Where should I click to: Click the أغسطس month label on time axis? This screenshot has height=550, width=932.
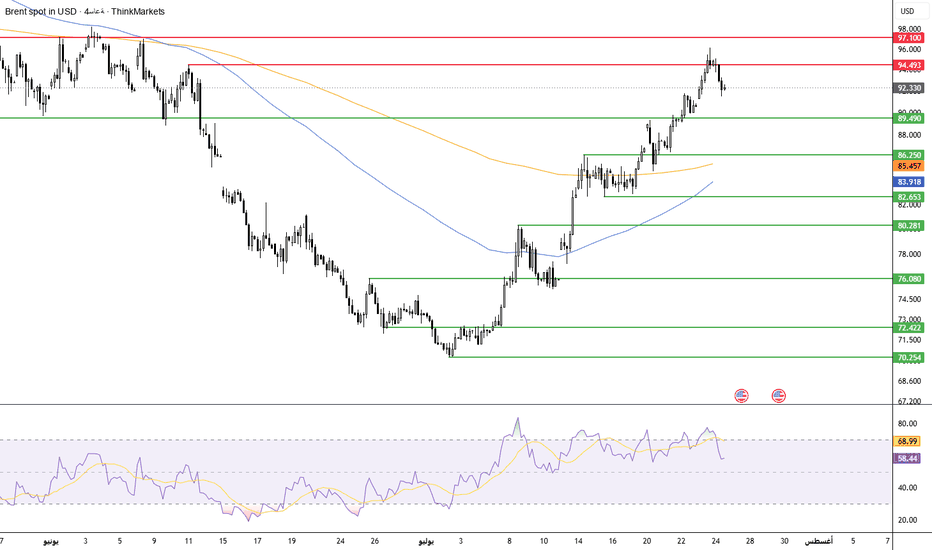pyautogui.click(x=818, y=541)
